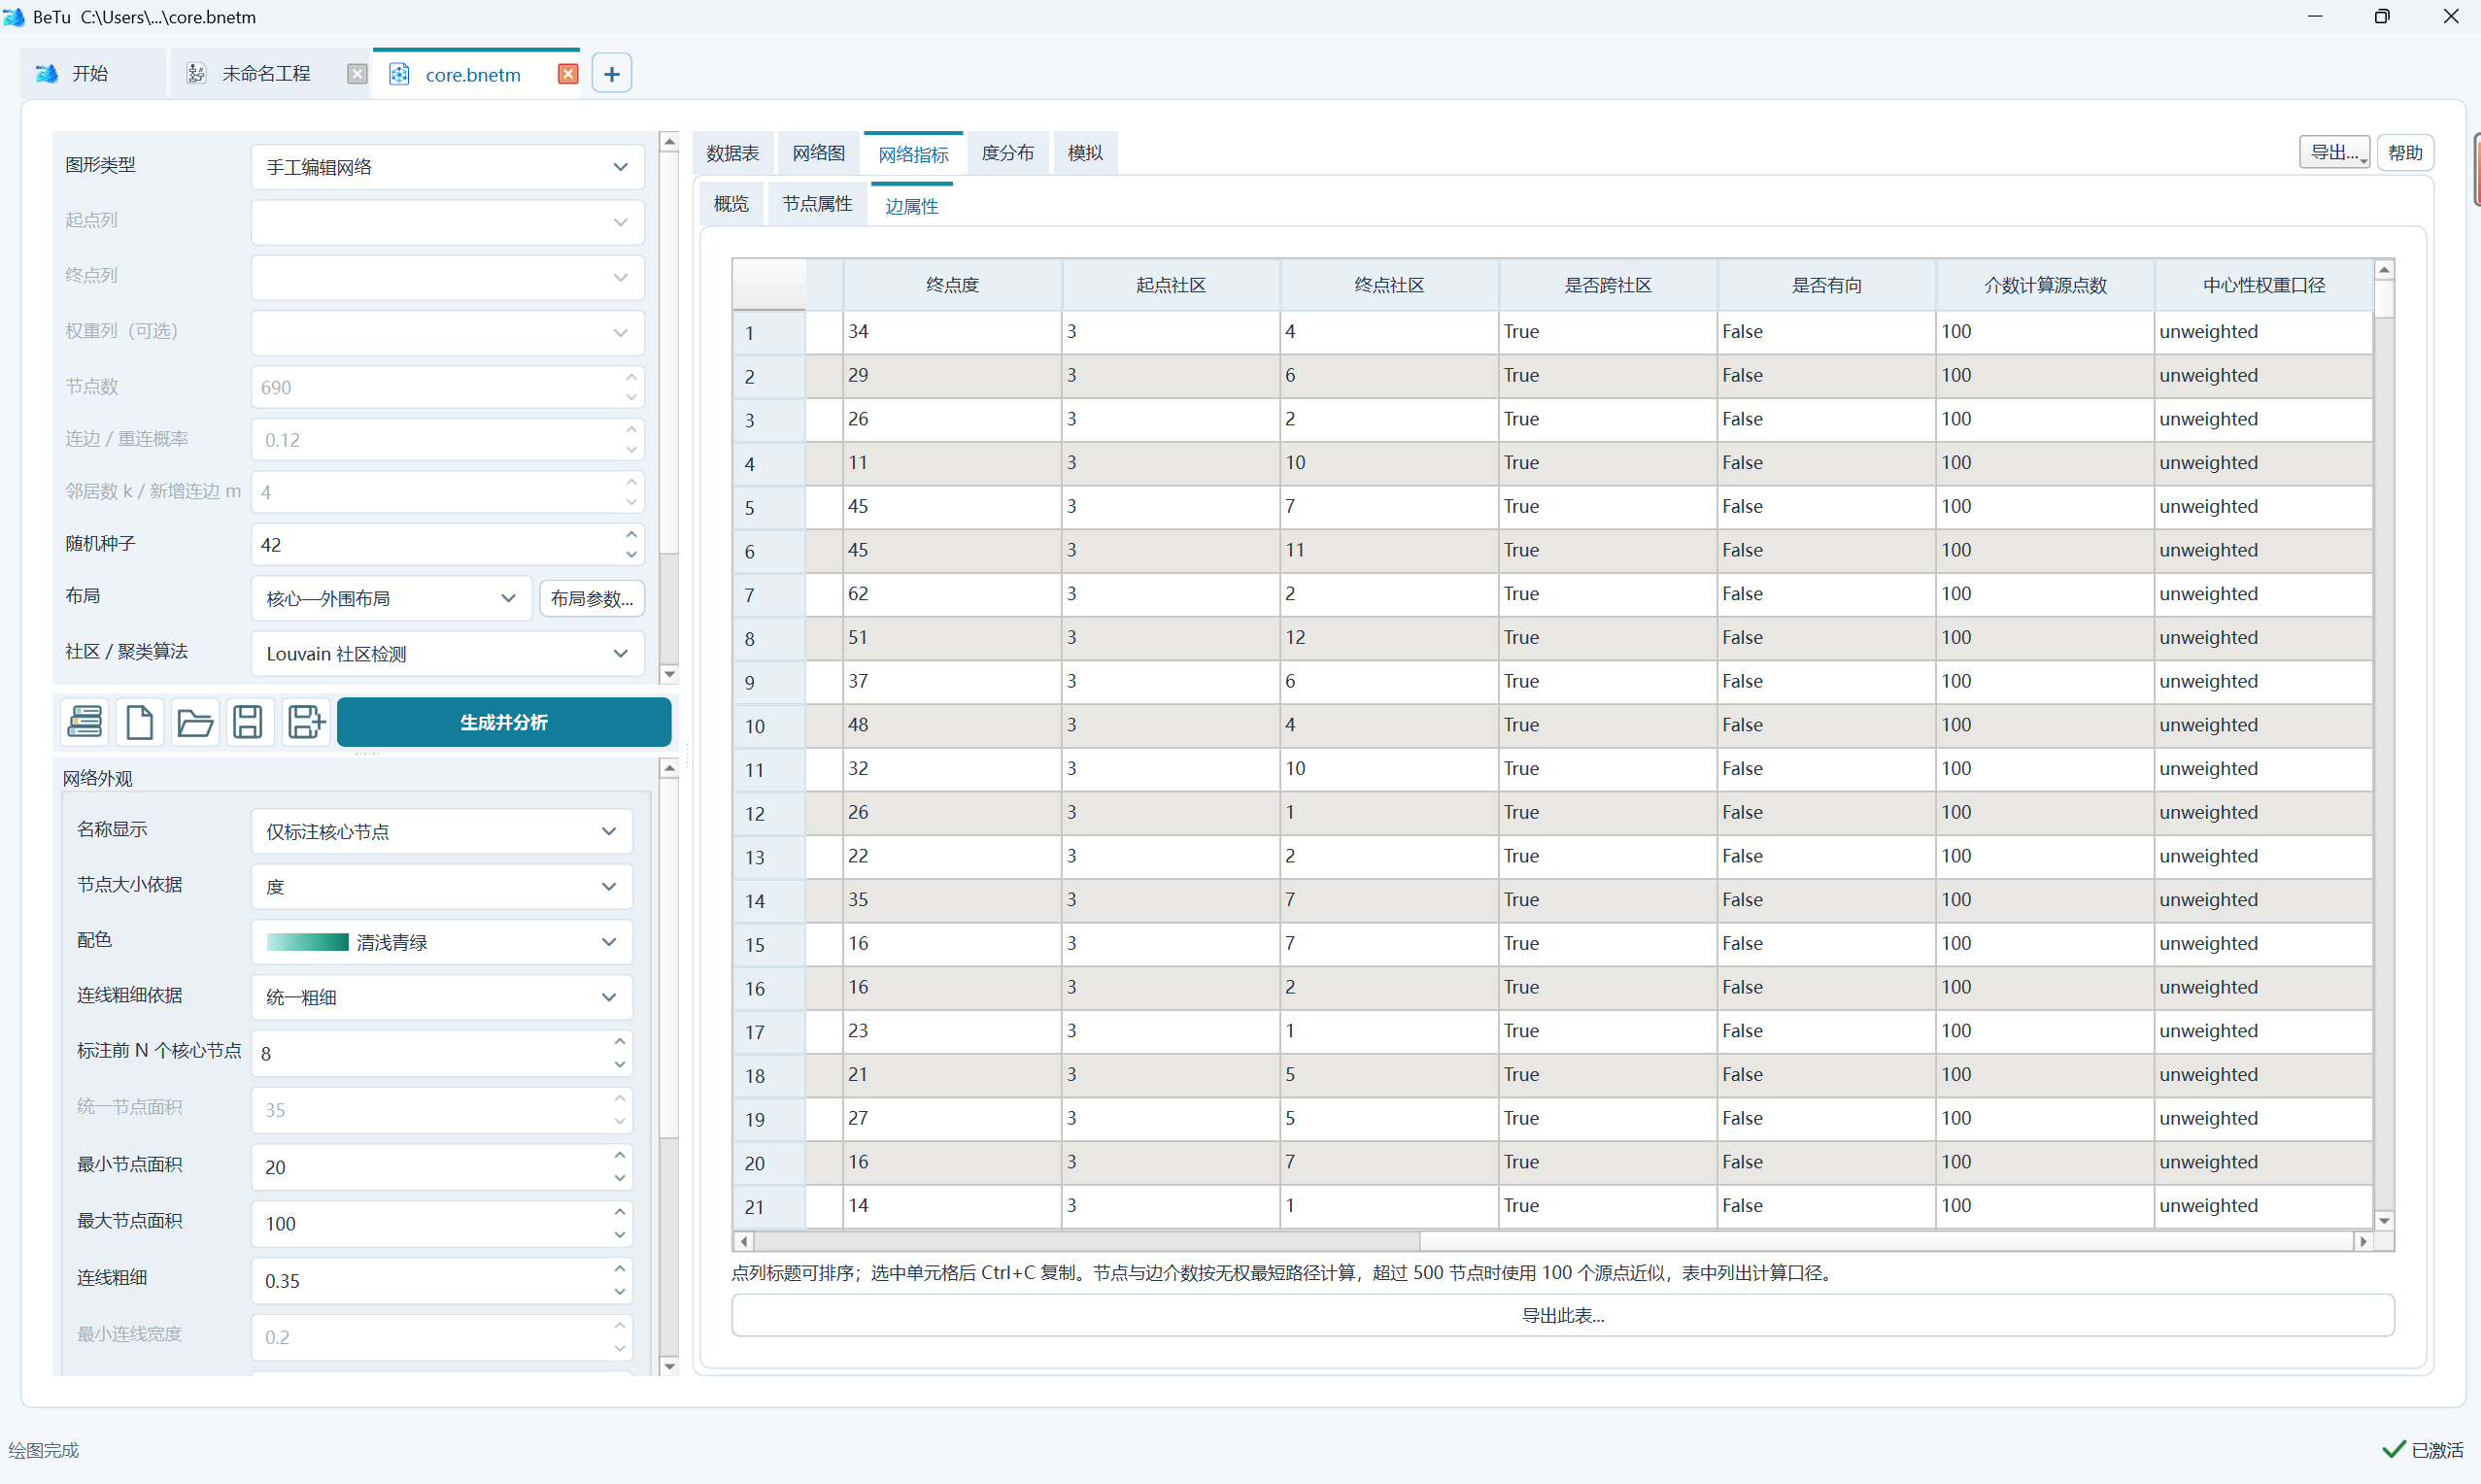Click BeTu app icon in title bar
Image resolution: width=2481 pixels, height=1484 pixels.
coord(14,17)
